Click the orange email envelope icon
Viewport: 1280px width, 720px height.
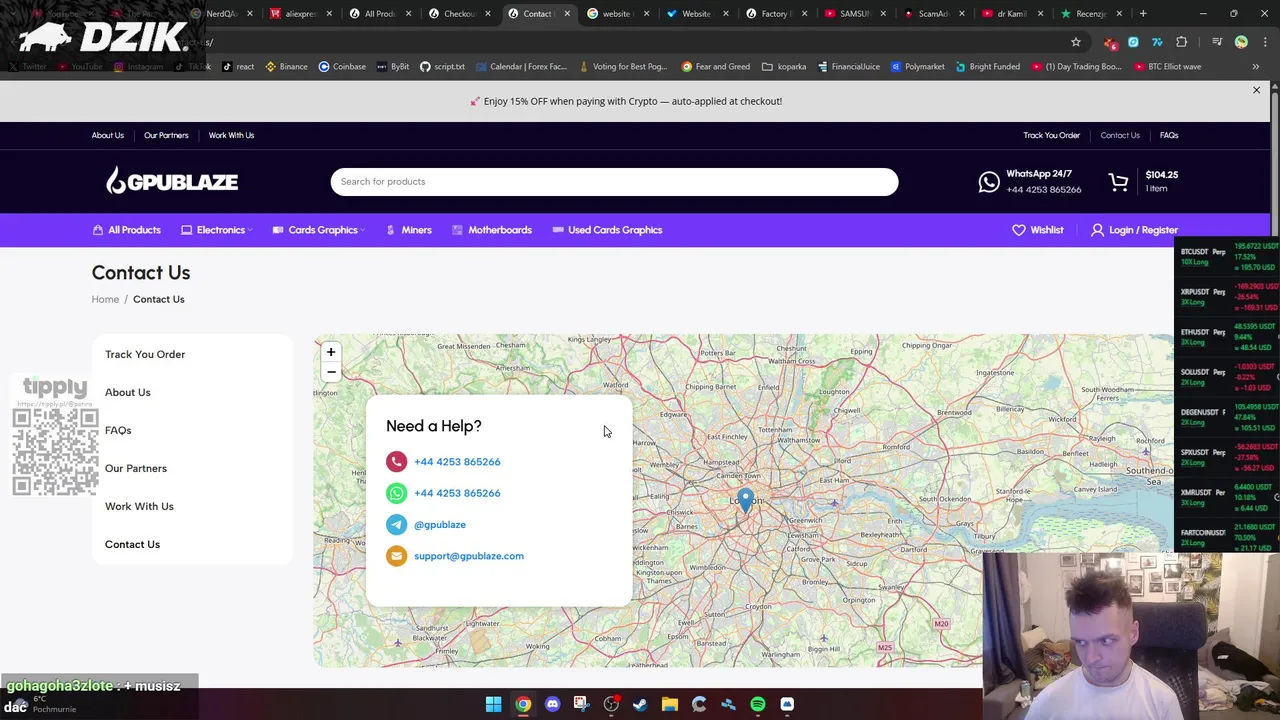(x=397, y=556)
